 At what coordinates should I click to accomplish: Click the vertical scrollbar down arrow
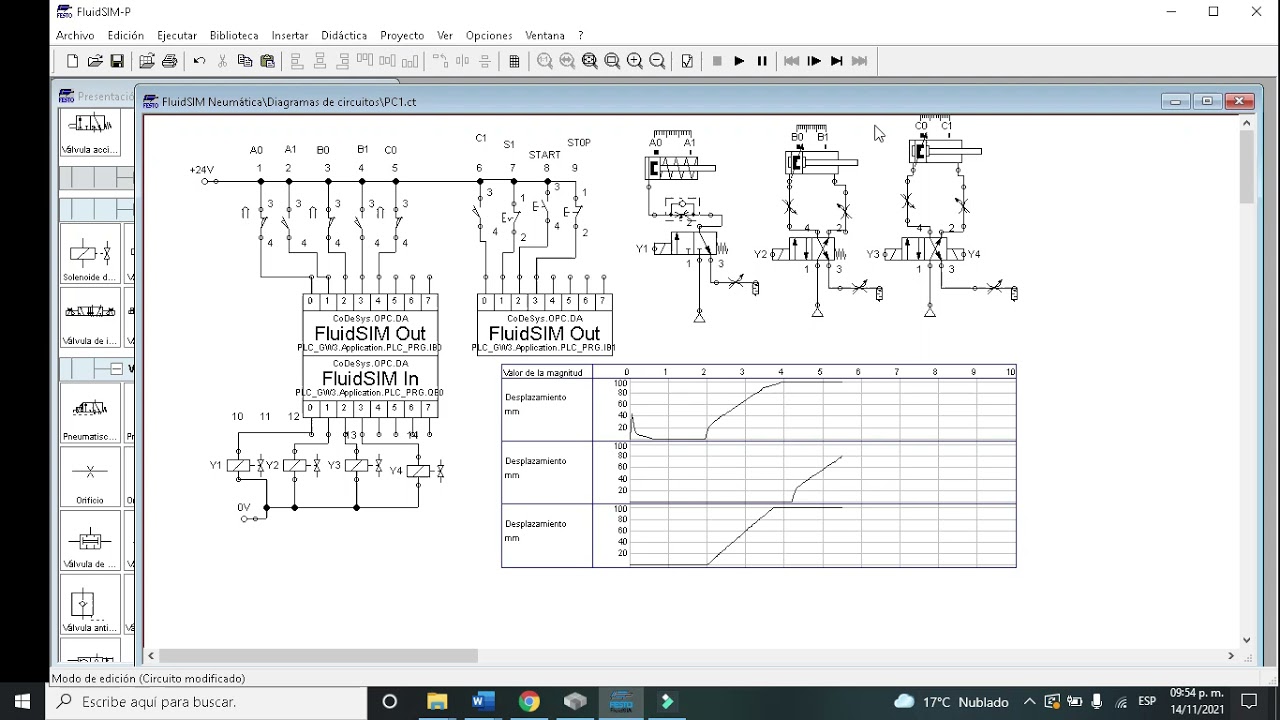pos(1246,640)
